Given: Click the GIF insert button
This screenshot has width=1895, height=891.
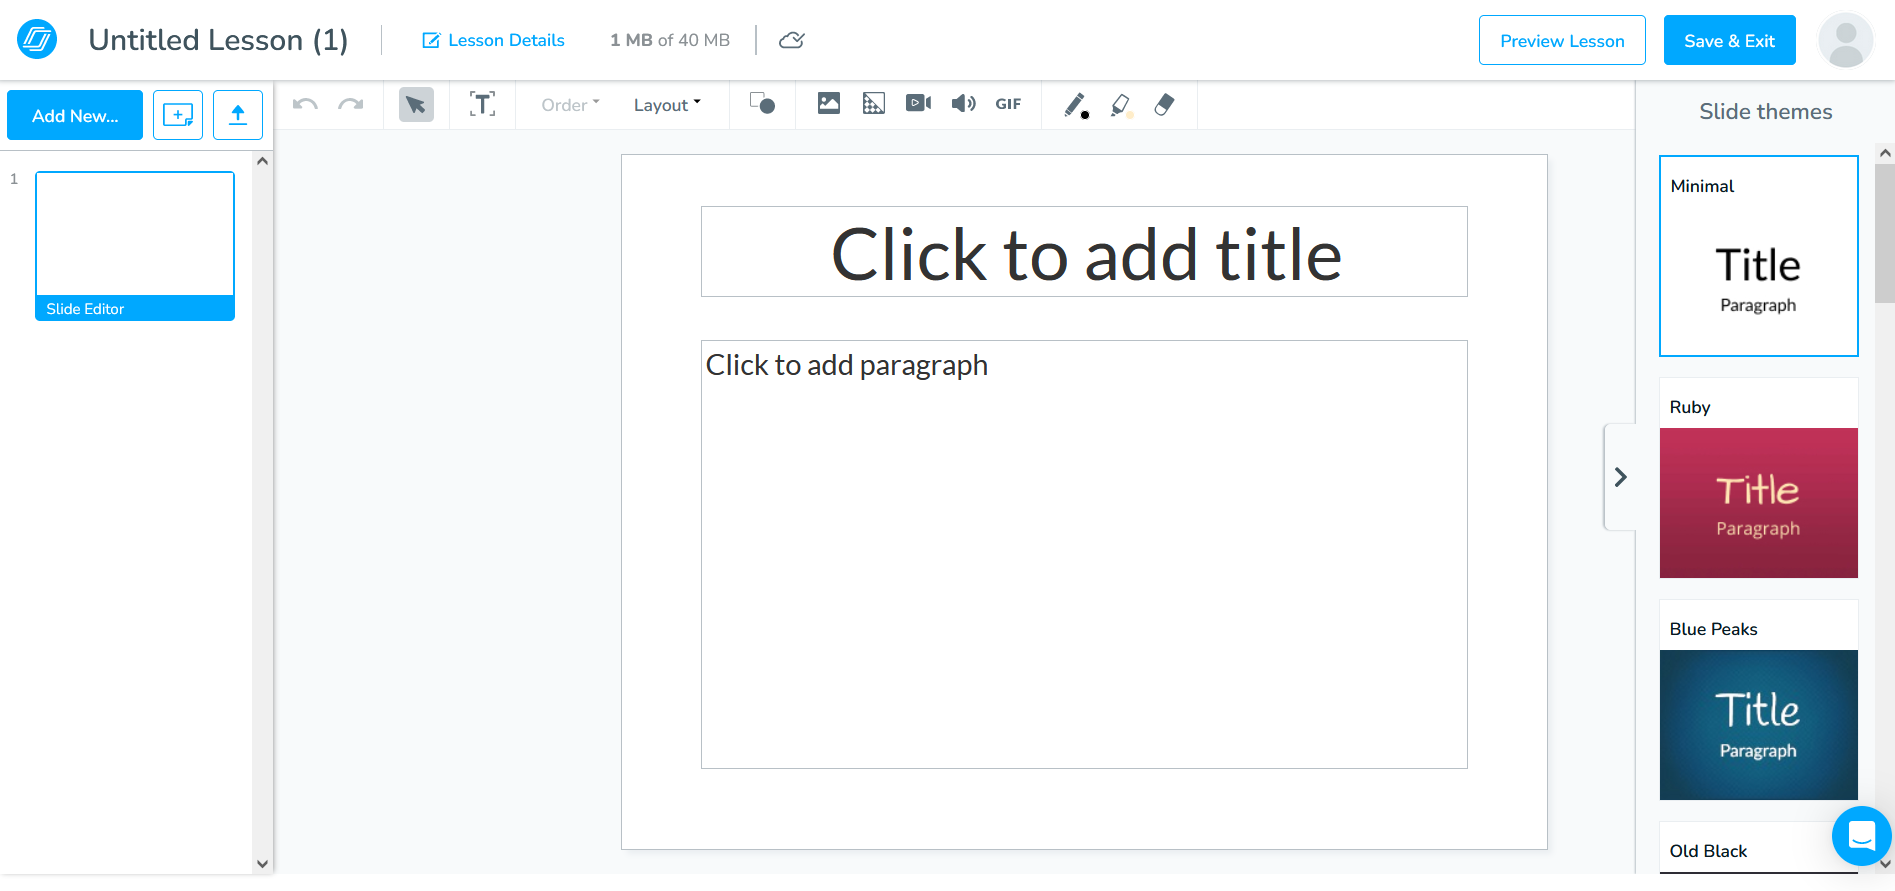Looking at the screenshot, I should (x=1008, y=104).
